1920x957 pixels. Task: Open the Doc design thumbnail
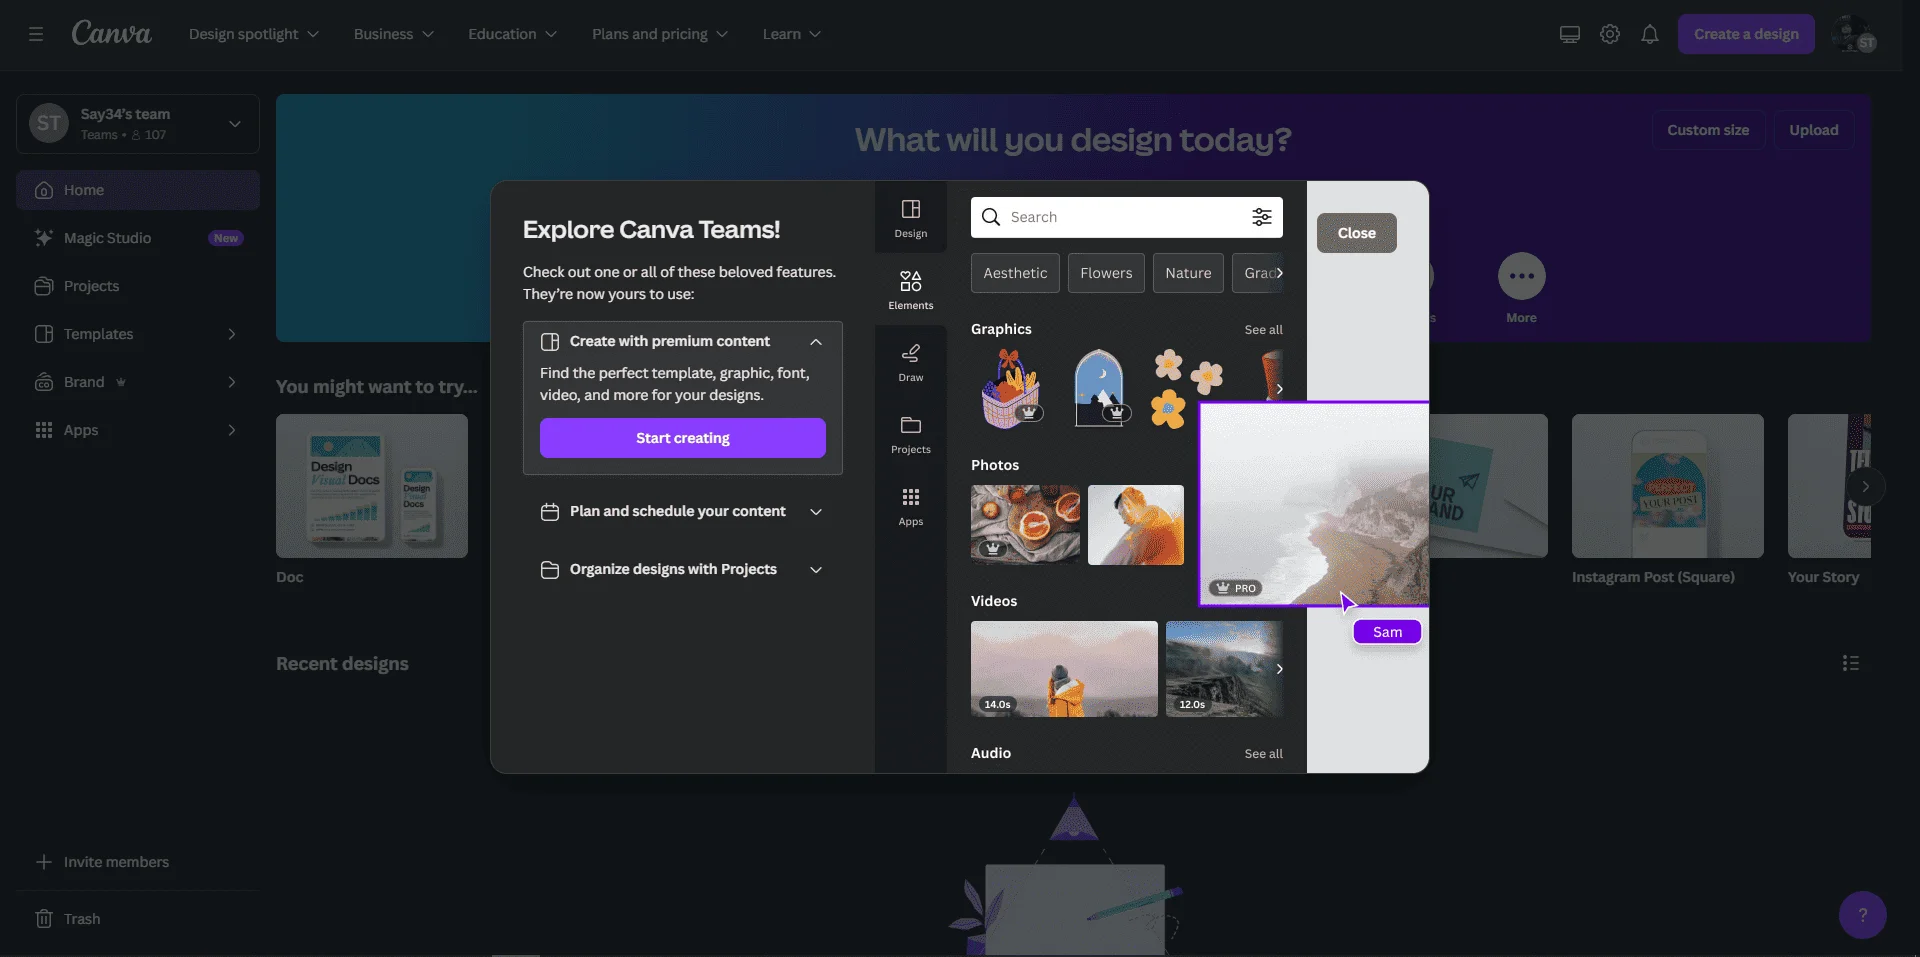coord(372,486)
